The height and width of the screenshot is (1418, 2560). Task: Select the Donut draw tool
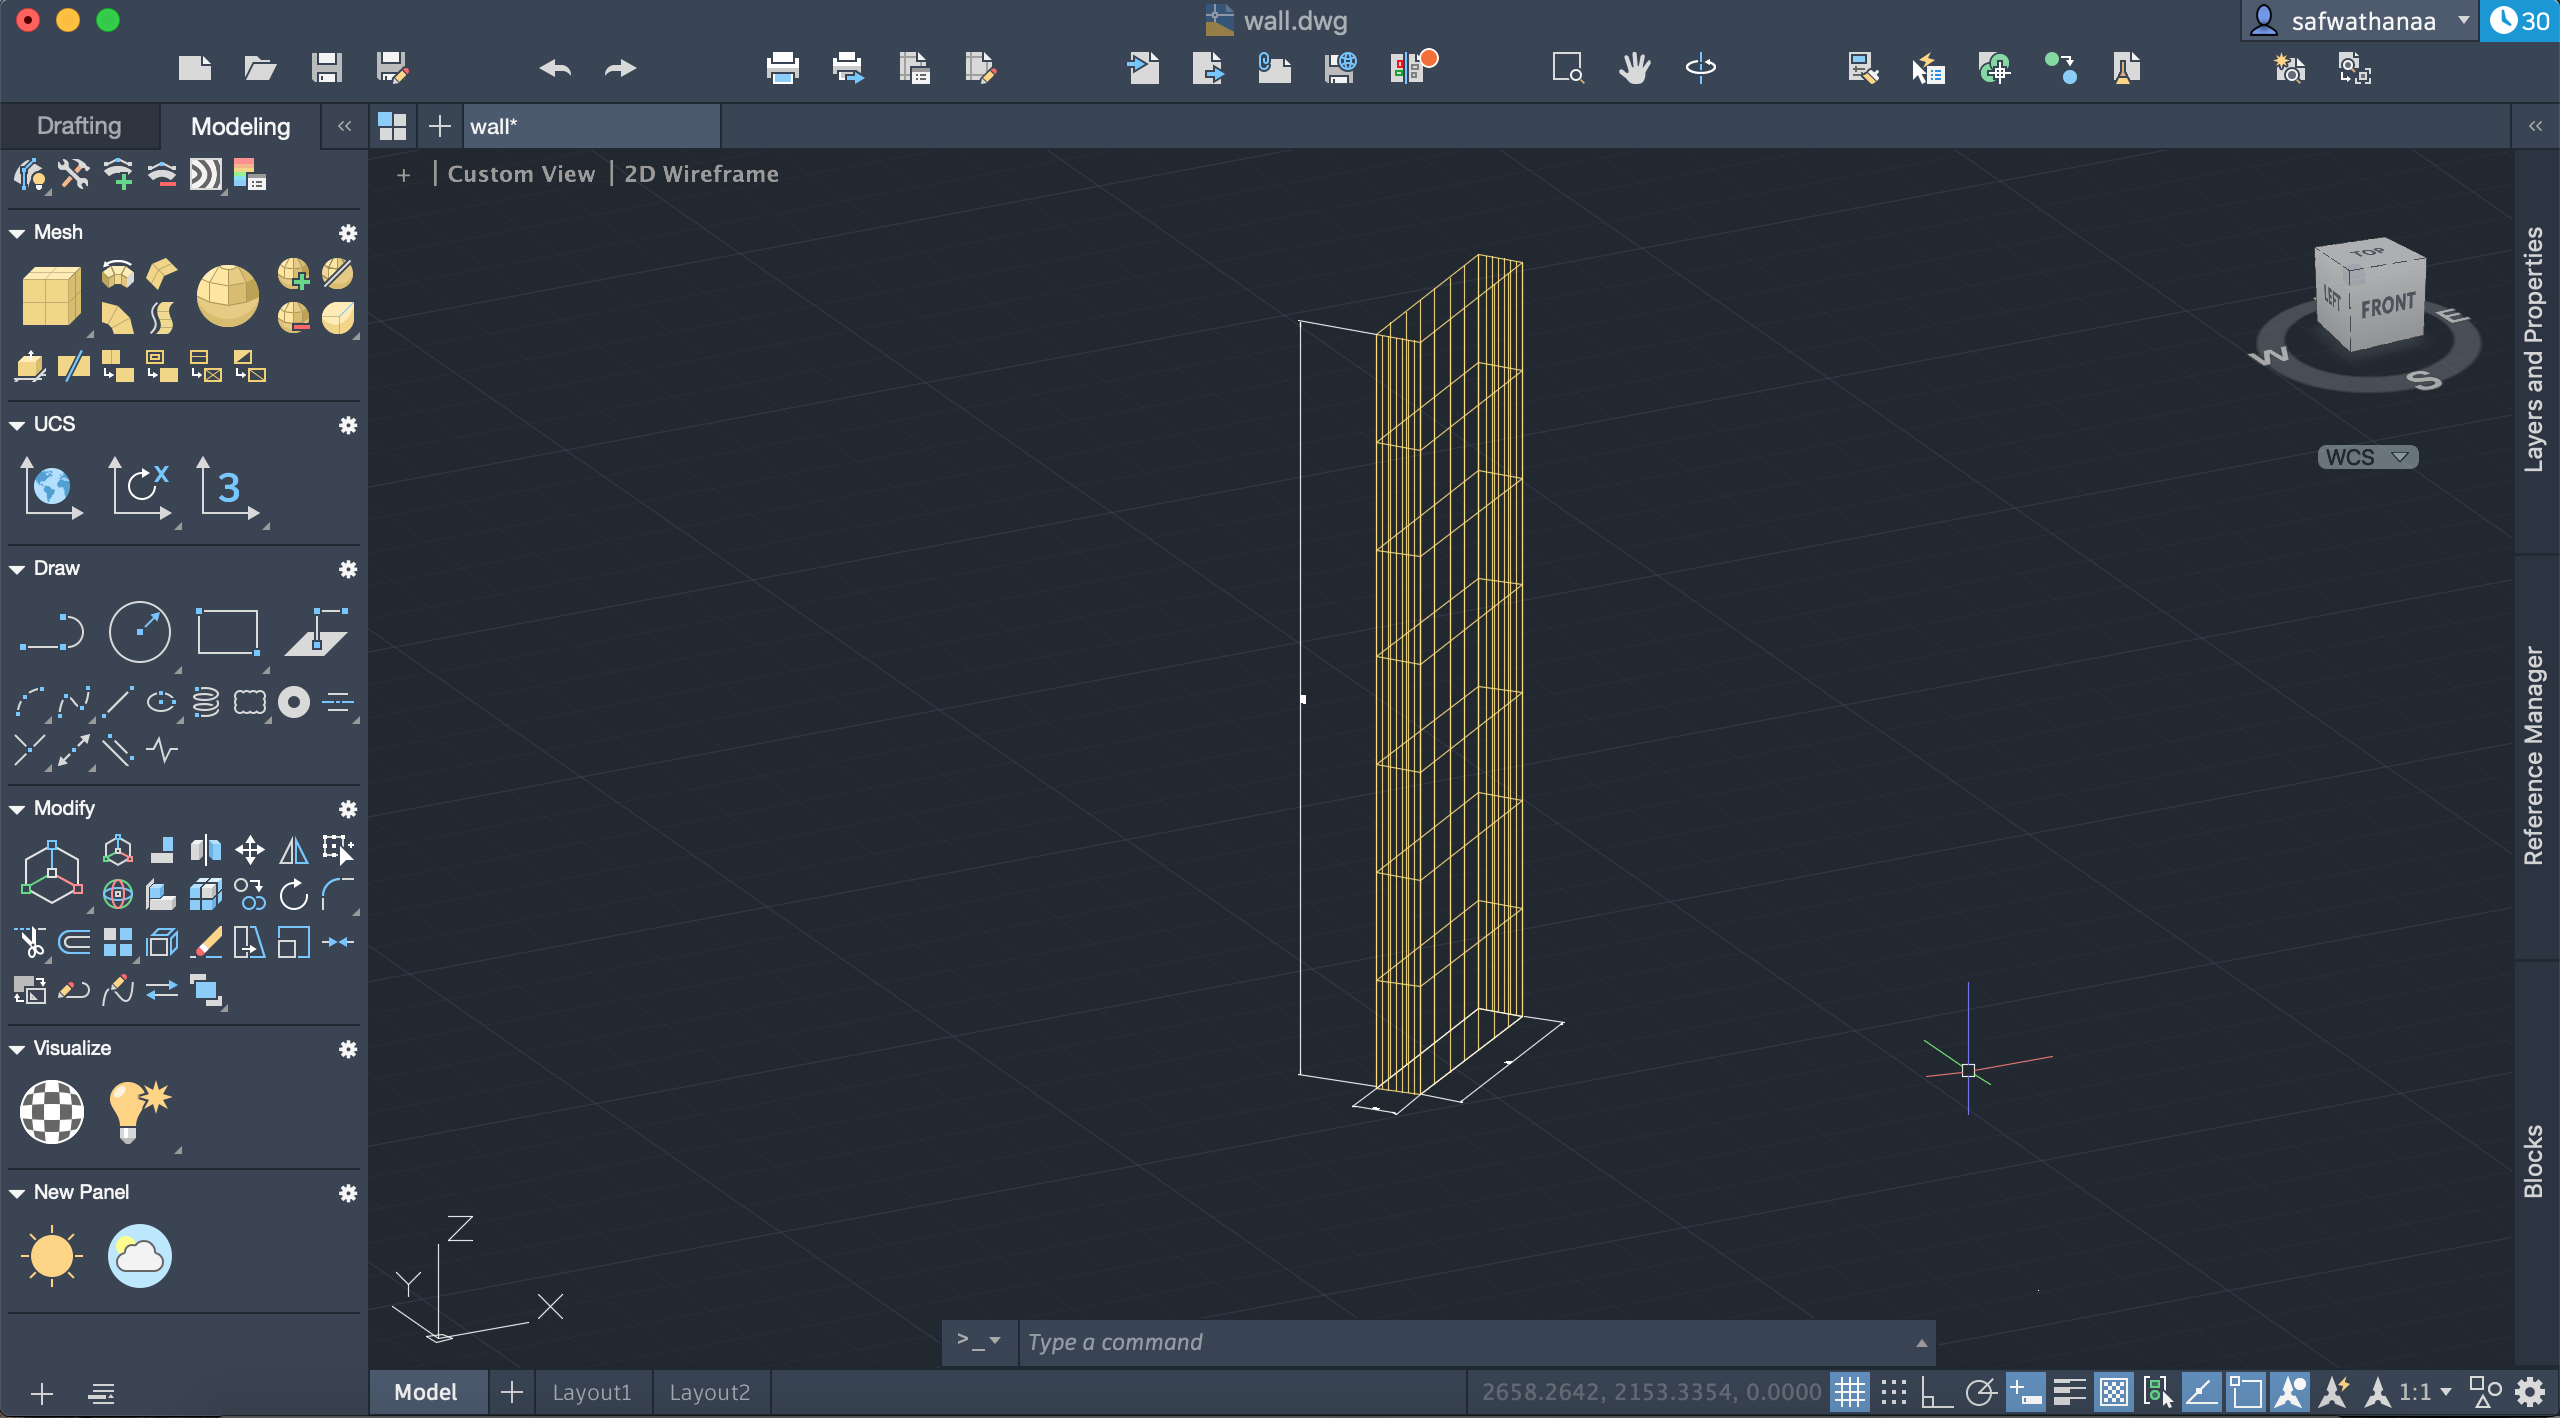coord(294,702)
